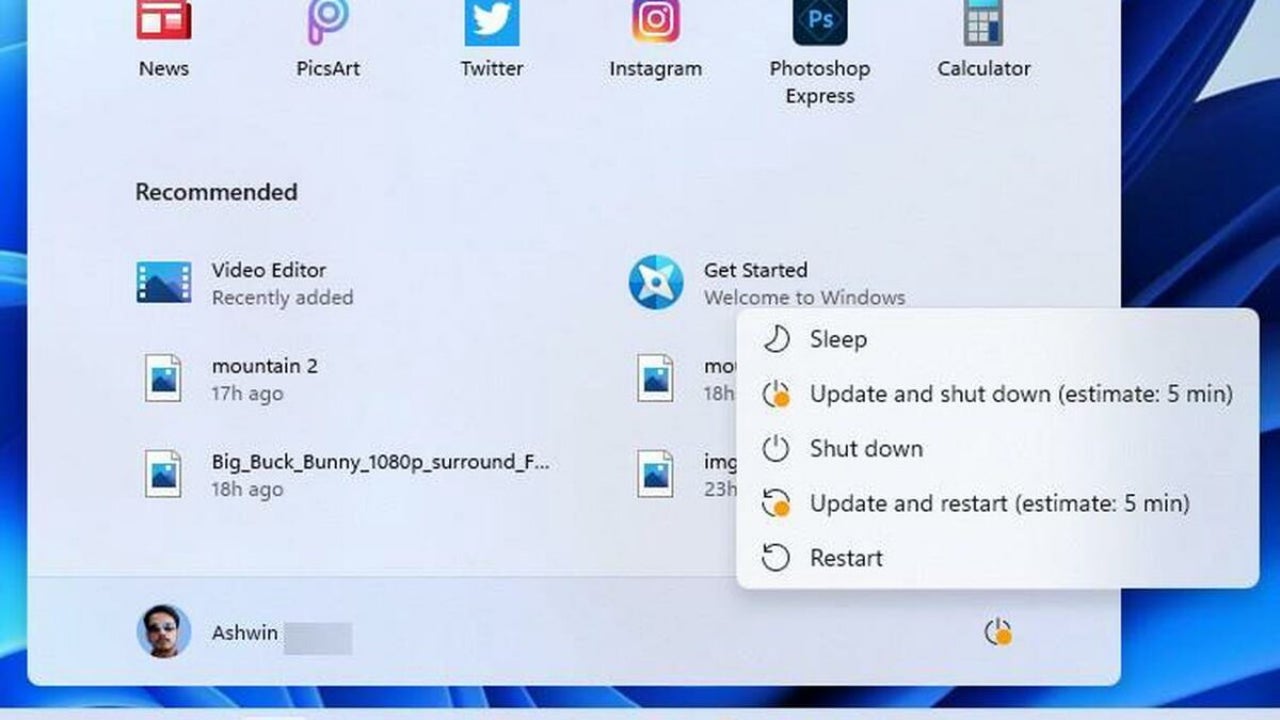Click the Restart arrow icon

[776, 558]
